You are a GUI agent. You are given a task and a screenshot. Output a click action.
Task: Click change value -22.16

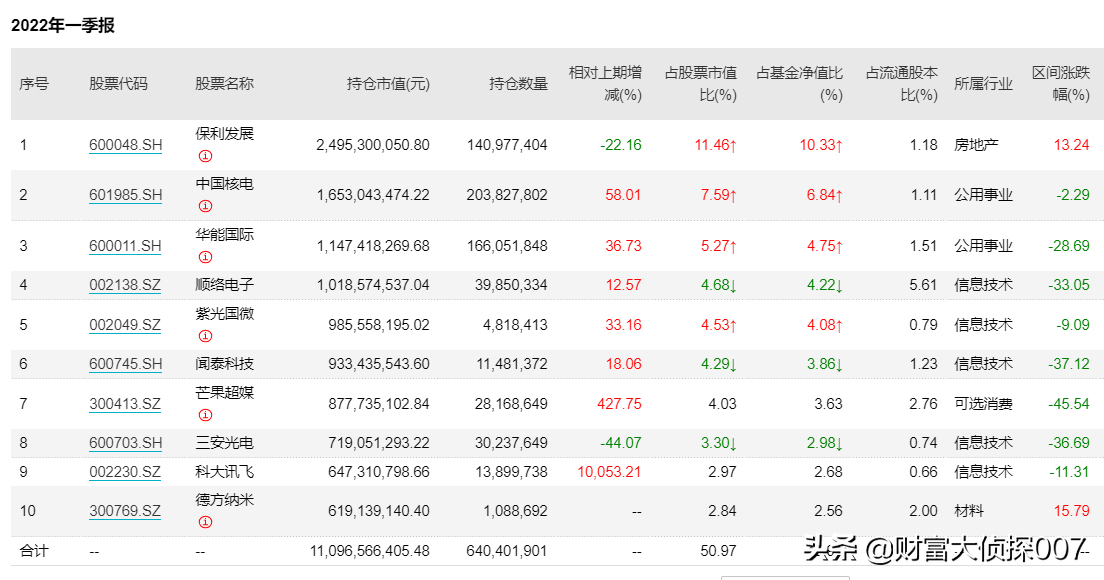click(621, 145)
